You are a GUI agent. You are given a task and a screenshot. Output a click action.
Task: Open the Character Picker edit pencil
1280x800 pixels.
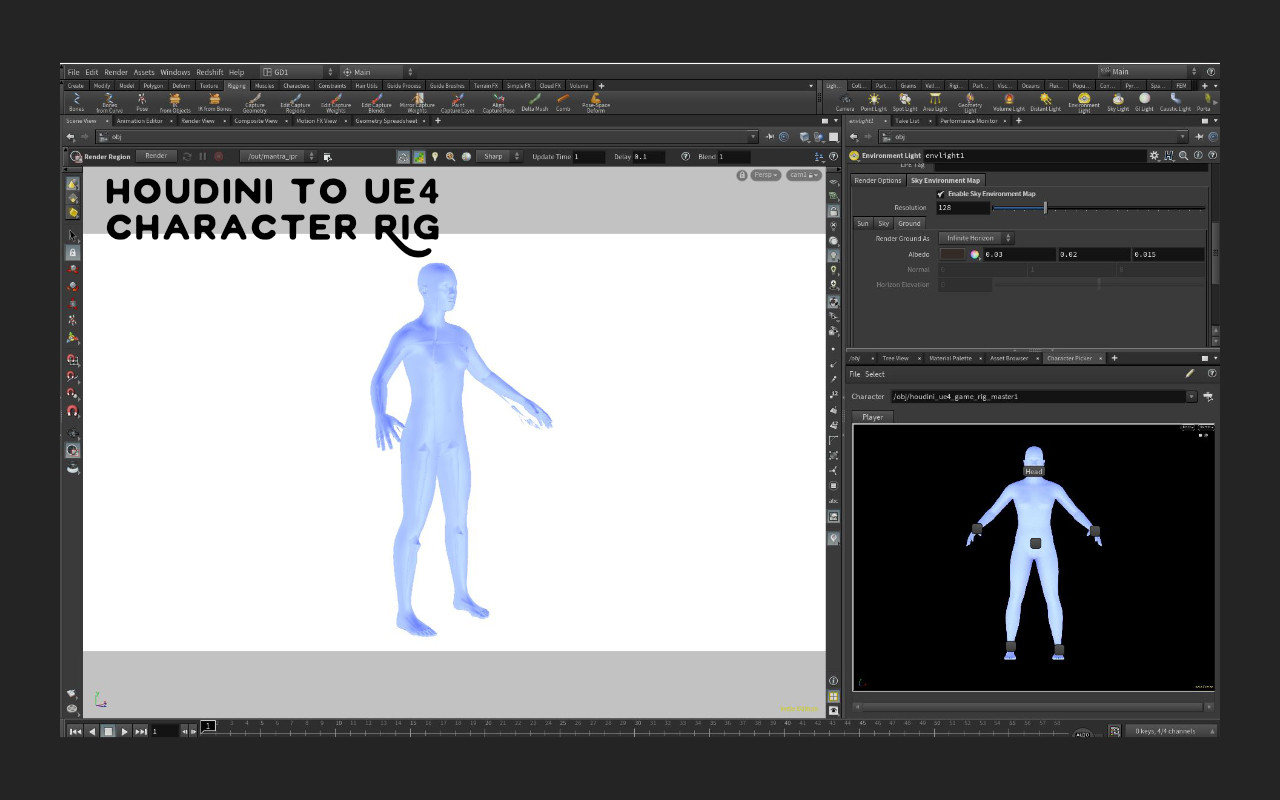coord(1190,374)
